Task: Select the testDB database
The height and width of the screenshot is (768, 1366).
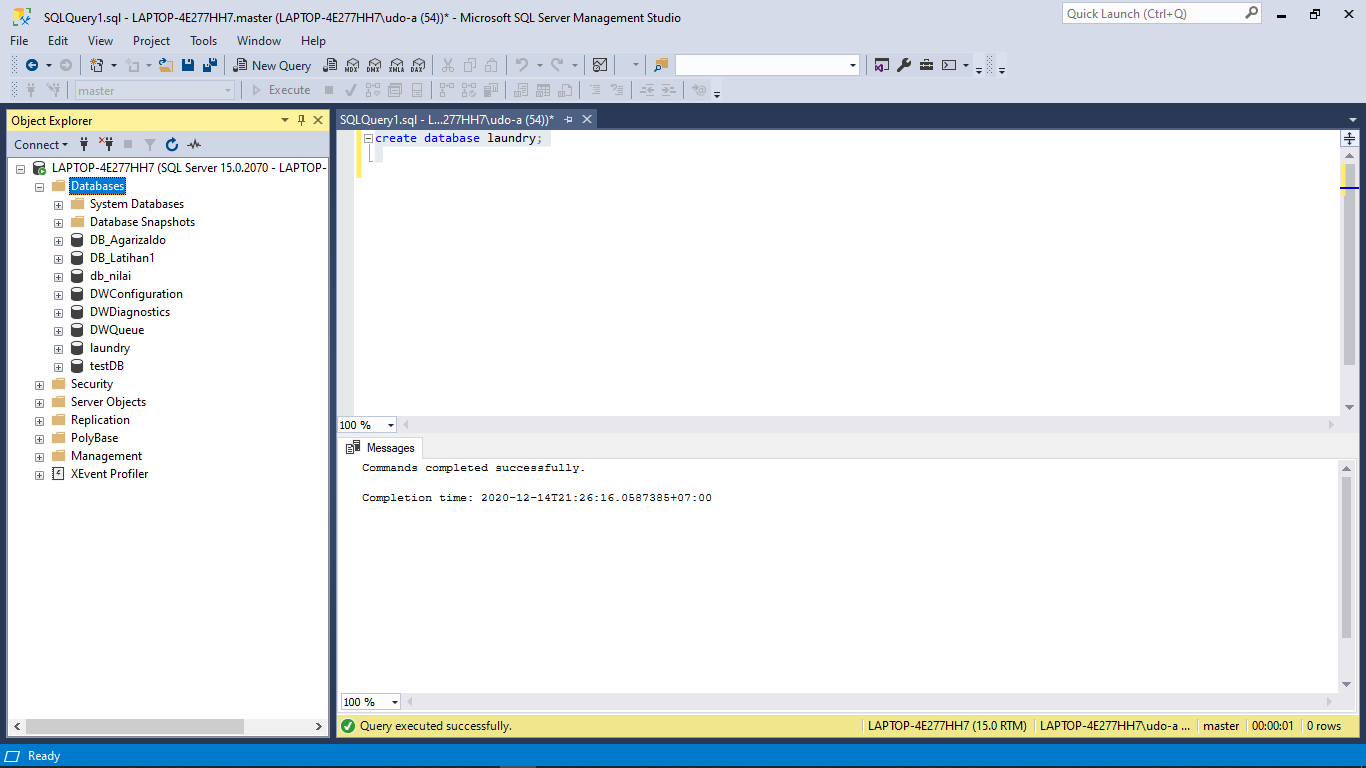Action: (106, 366)
